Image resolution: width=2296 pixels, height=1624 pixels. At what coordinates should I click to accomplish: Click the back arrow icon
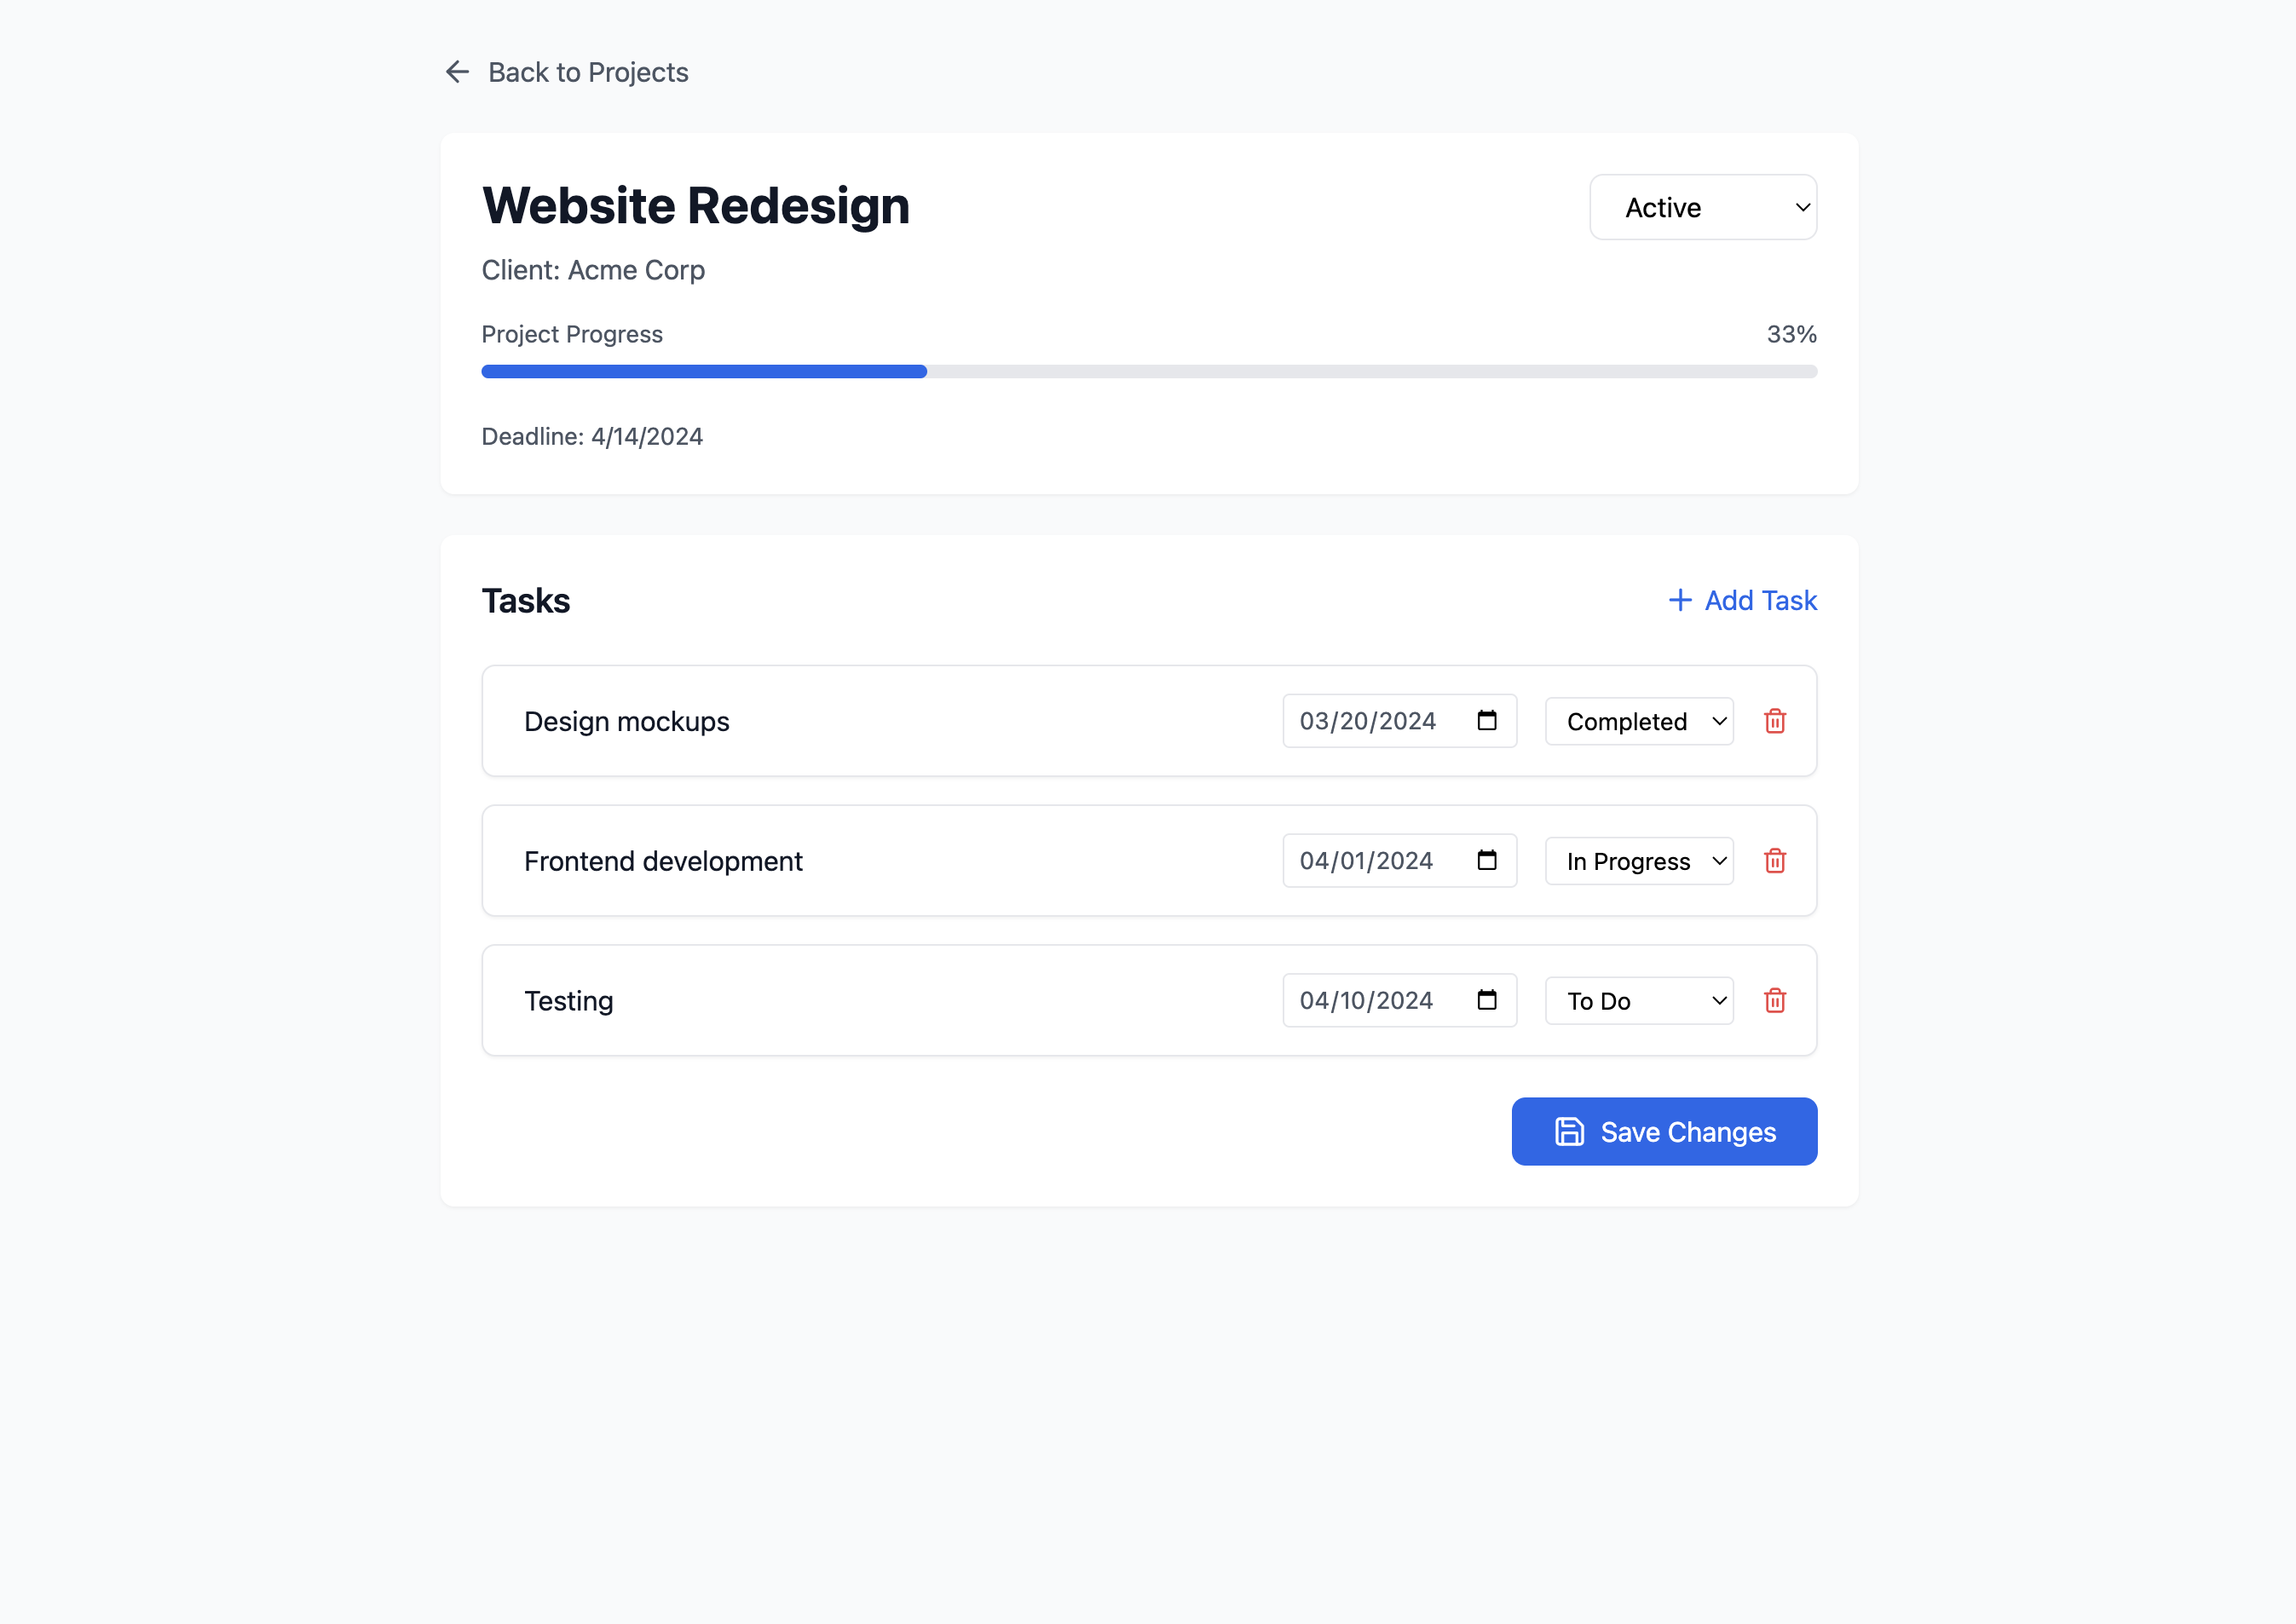pyautogui.click(x=457, y=71)
